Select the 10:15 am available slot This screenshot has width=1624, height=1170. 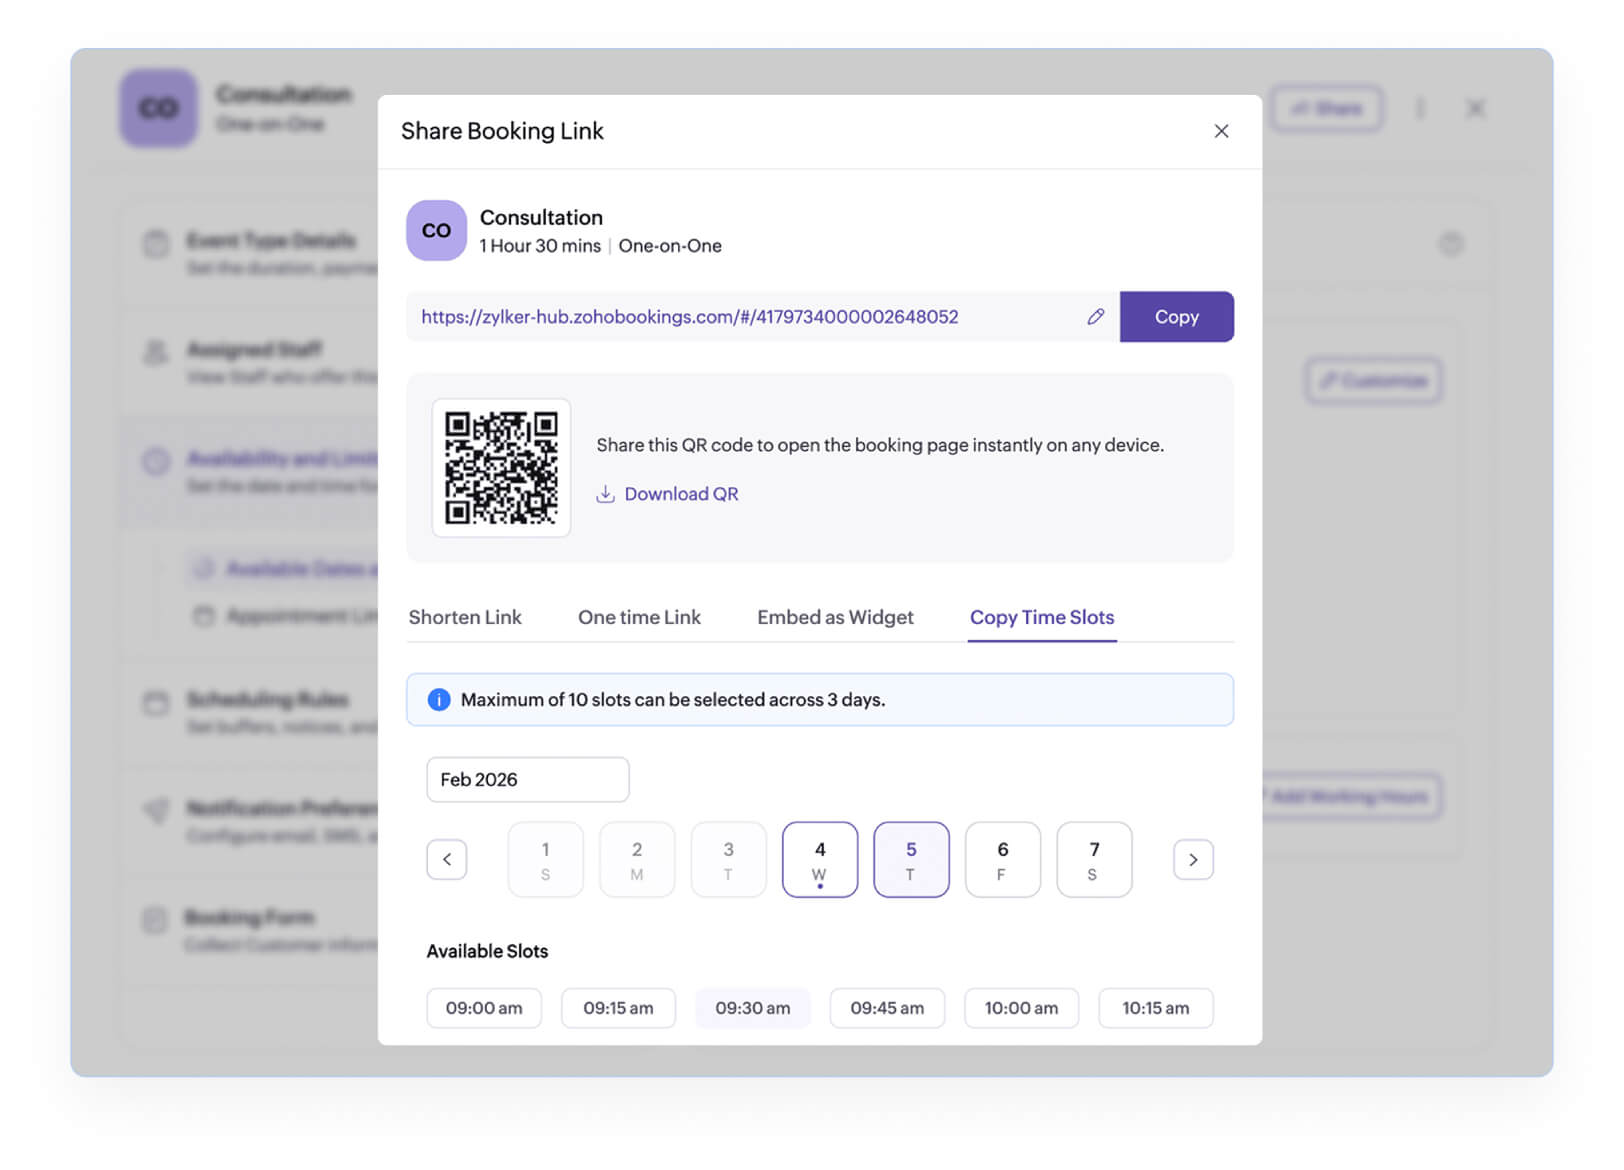pyautogui.click(x=1156, y=1008)
